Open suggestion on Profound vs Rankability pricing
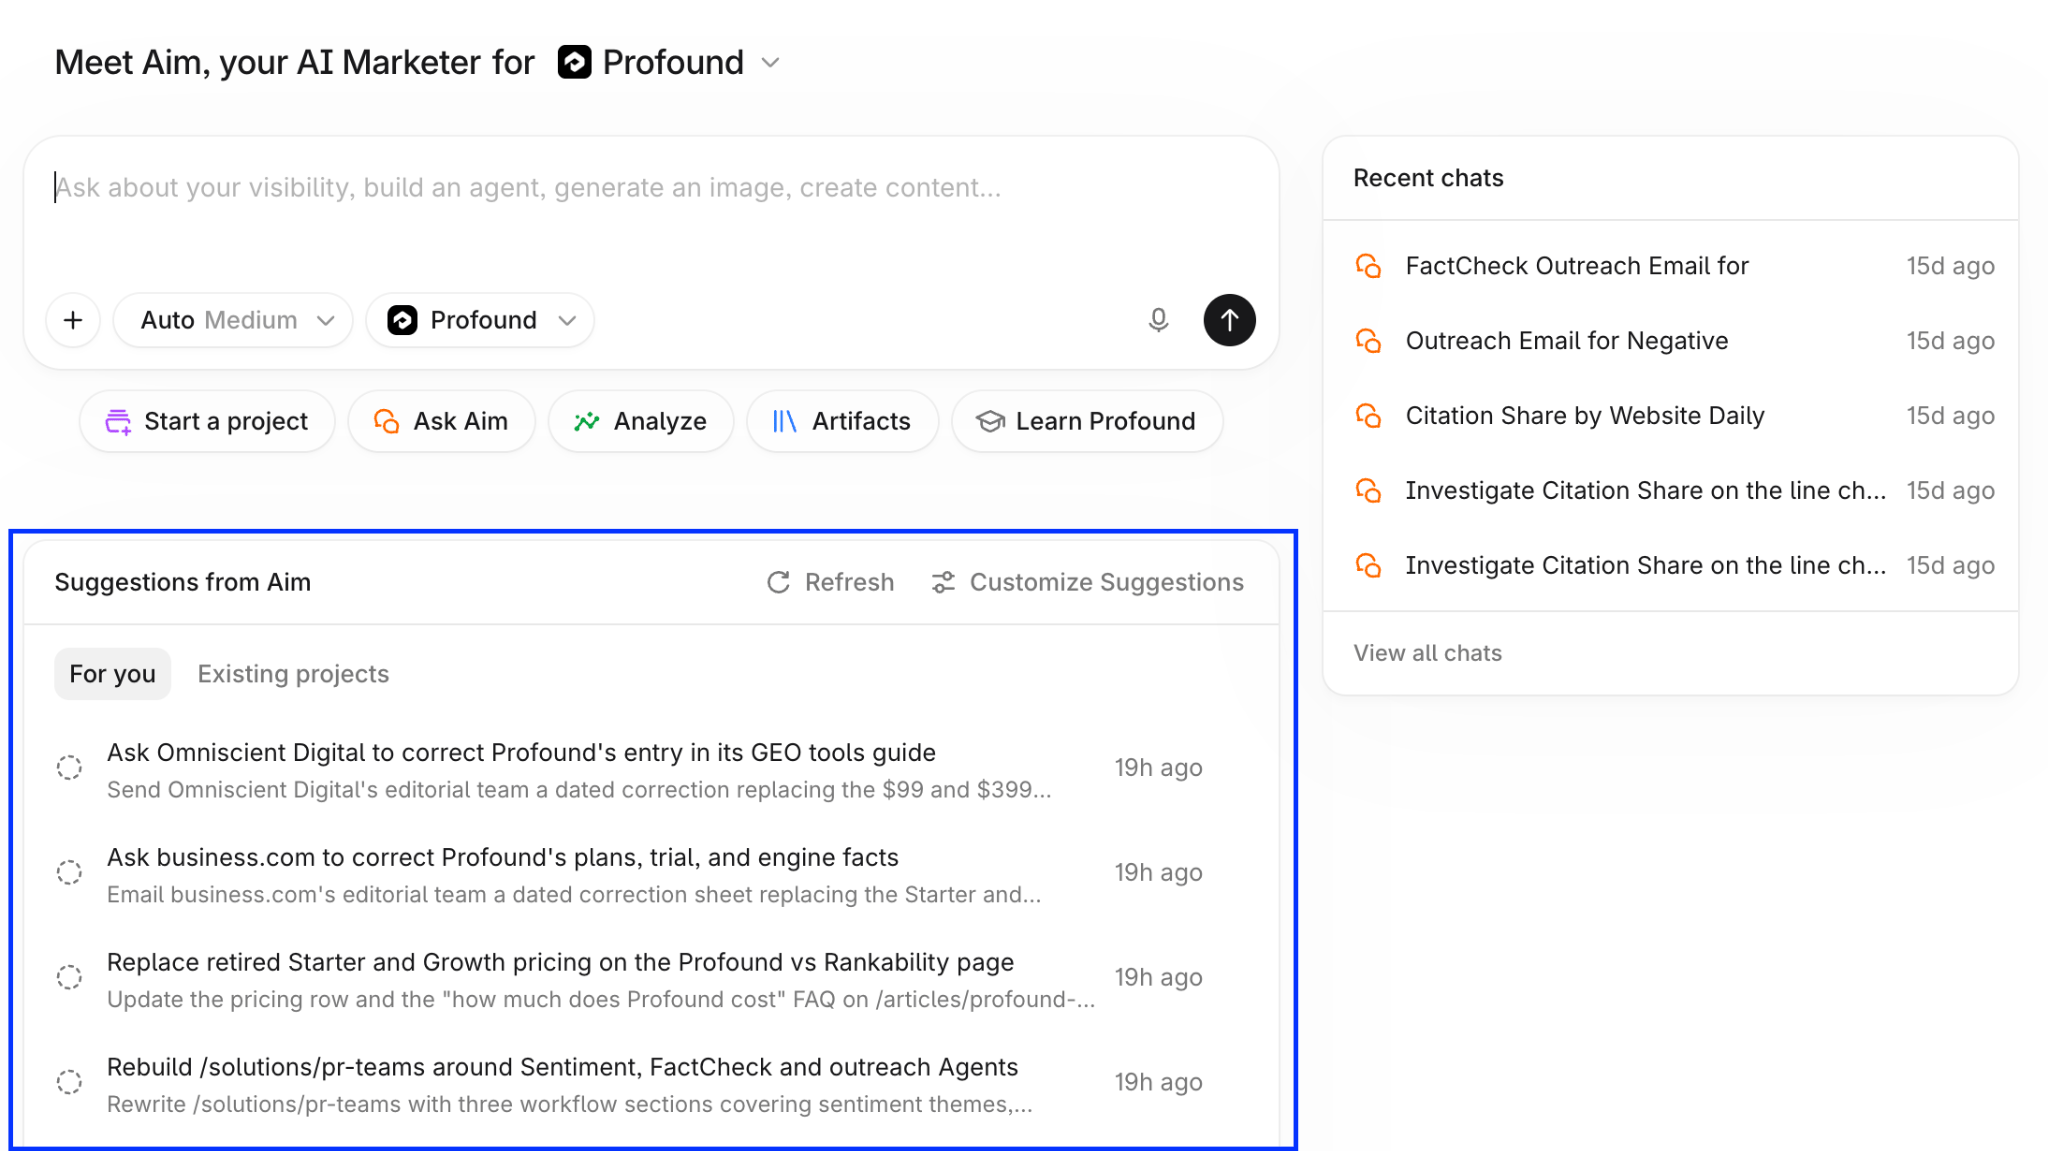This screenshot has width=2048, height=1151. tap(651, 980)
